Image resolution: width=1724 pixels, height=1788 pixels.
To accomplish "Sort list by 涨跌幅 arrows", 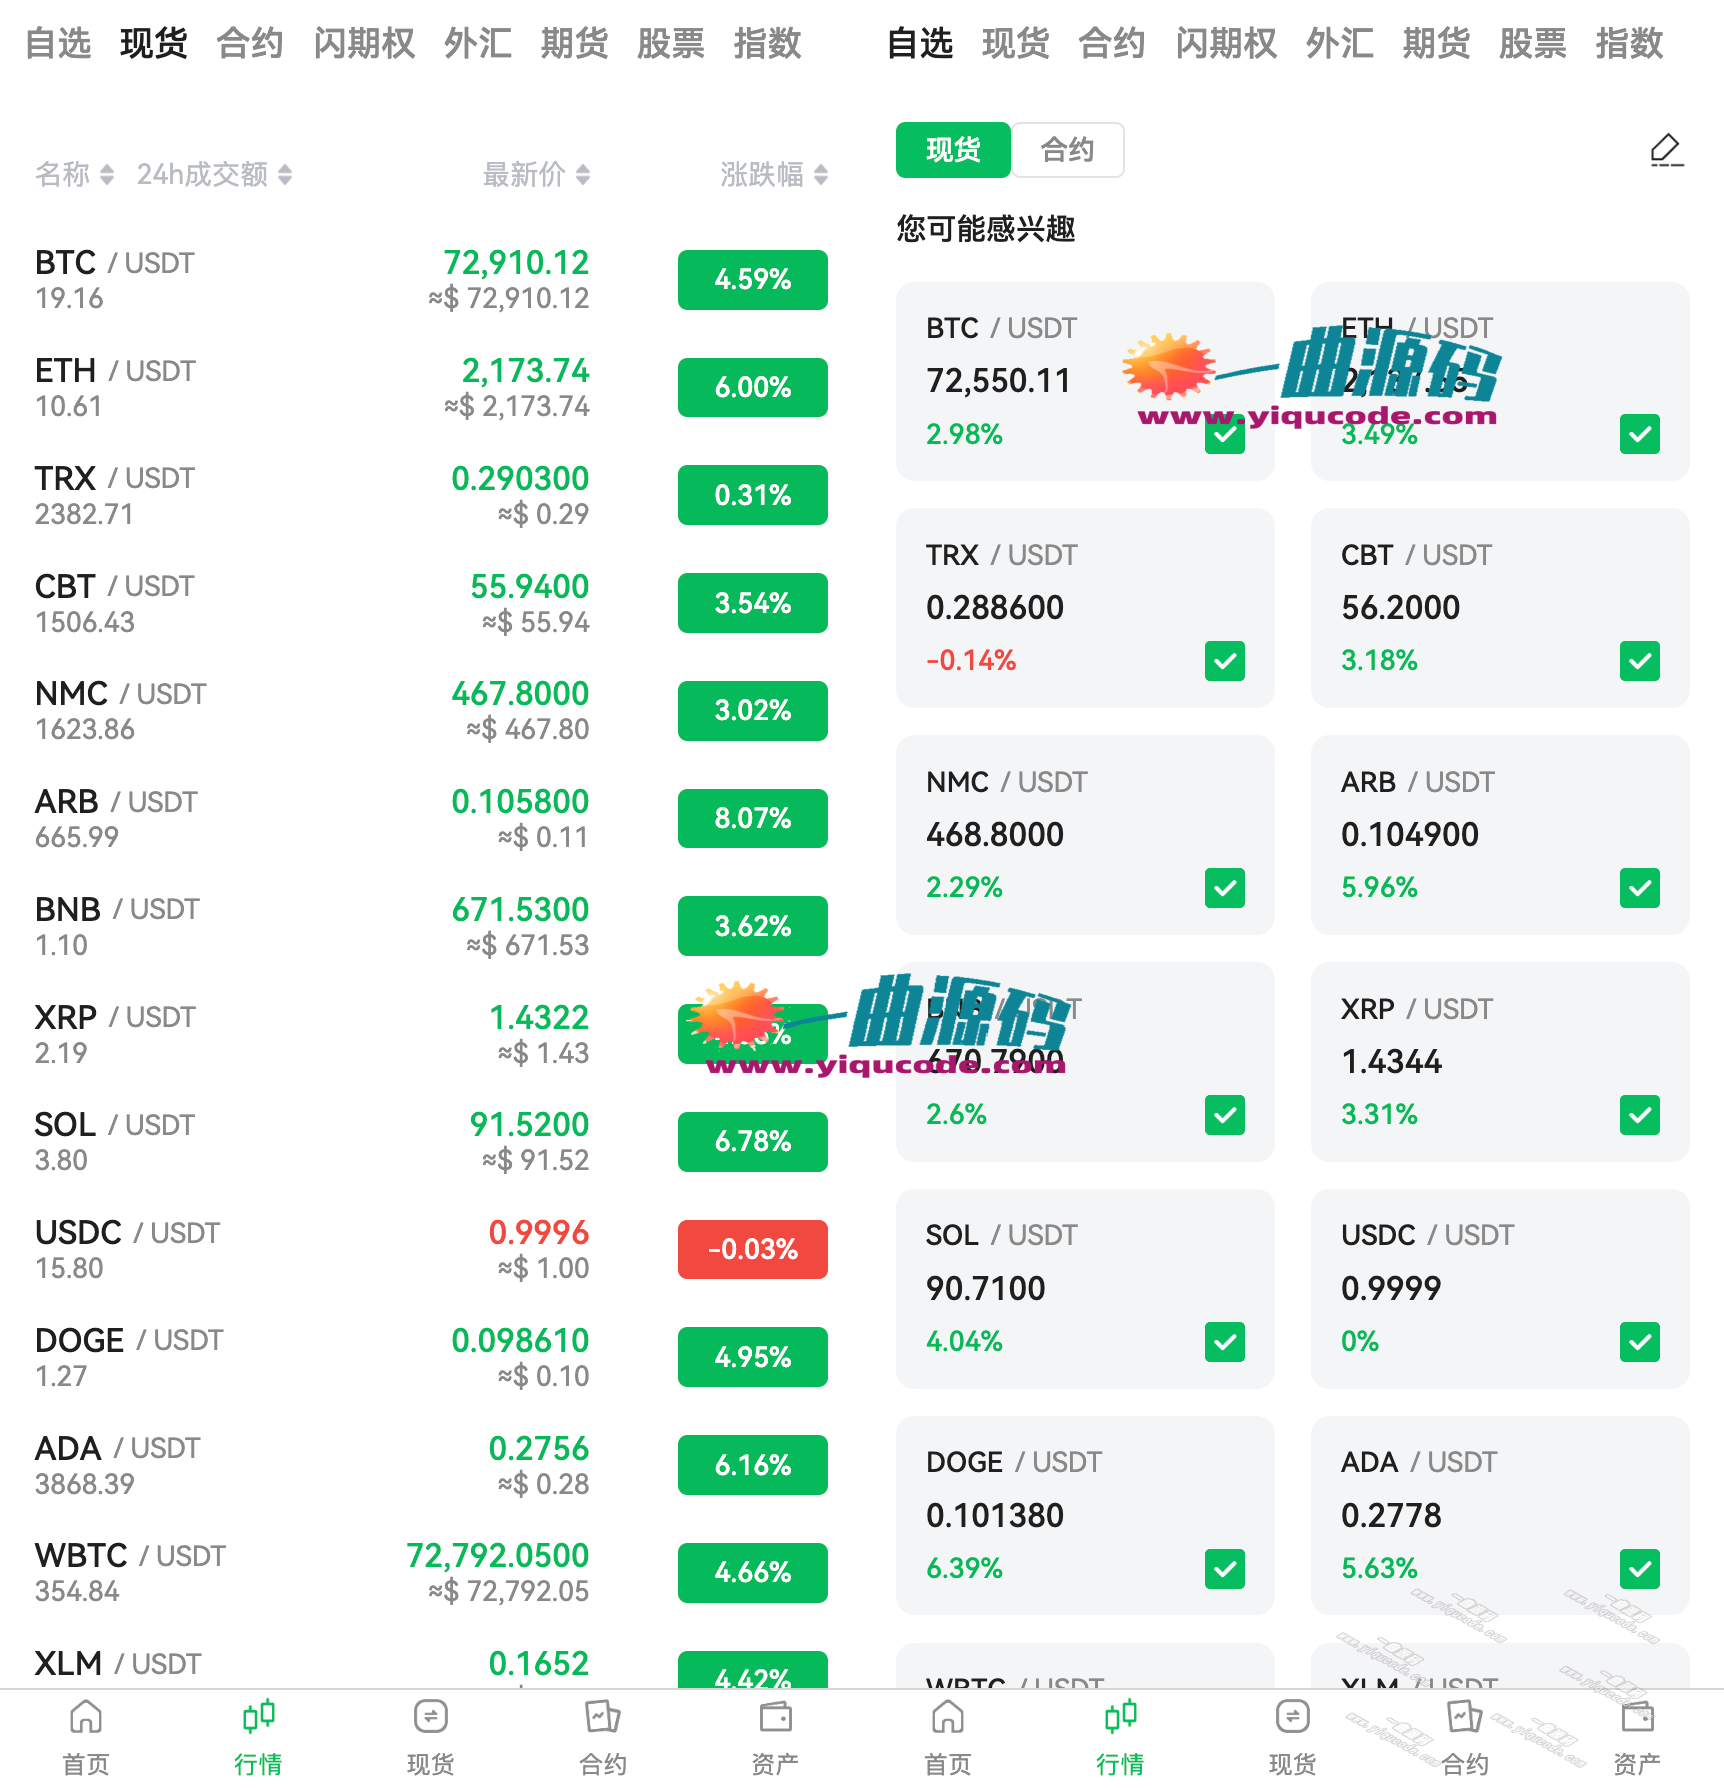I will click(x=821, y=175).
